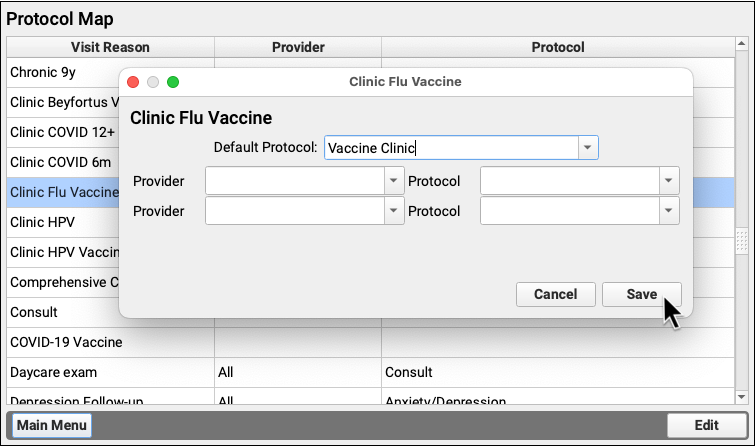Click Cancel in the dialog

[x=556, y=294]
